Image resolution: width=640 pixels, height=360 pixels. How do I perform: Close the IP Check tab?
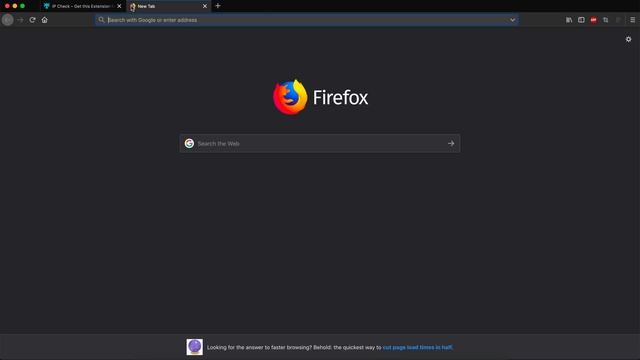119,6
